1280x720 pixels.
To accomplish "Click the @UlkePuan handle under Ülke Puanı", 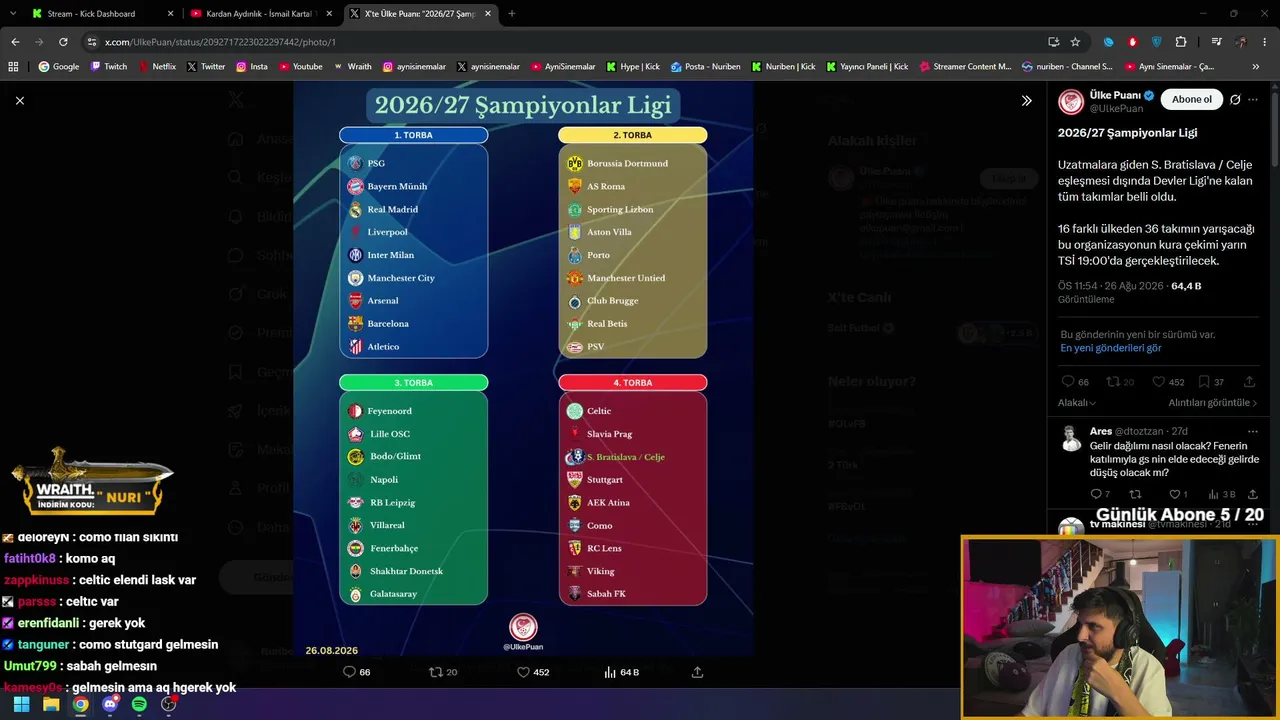I will (1116, 108).
